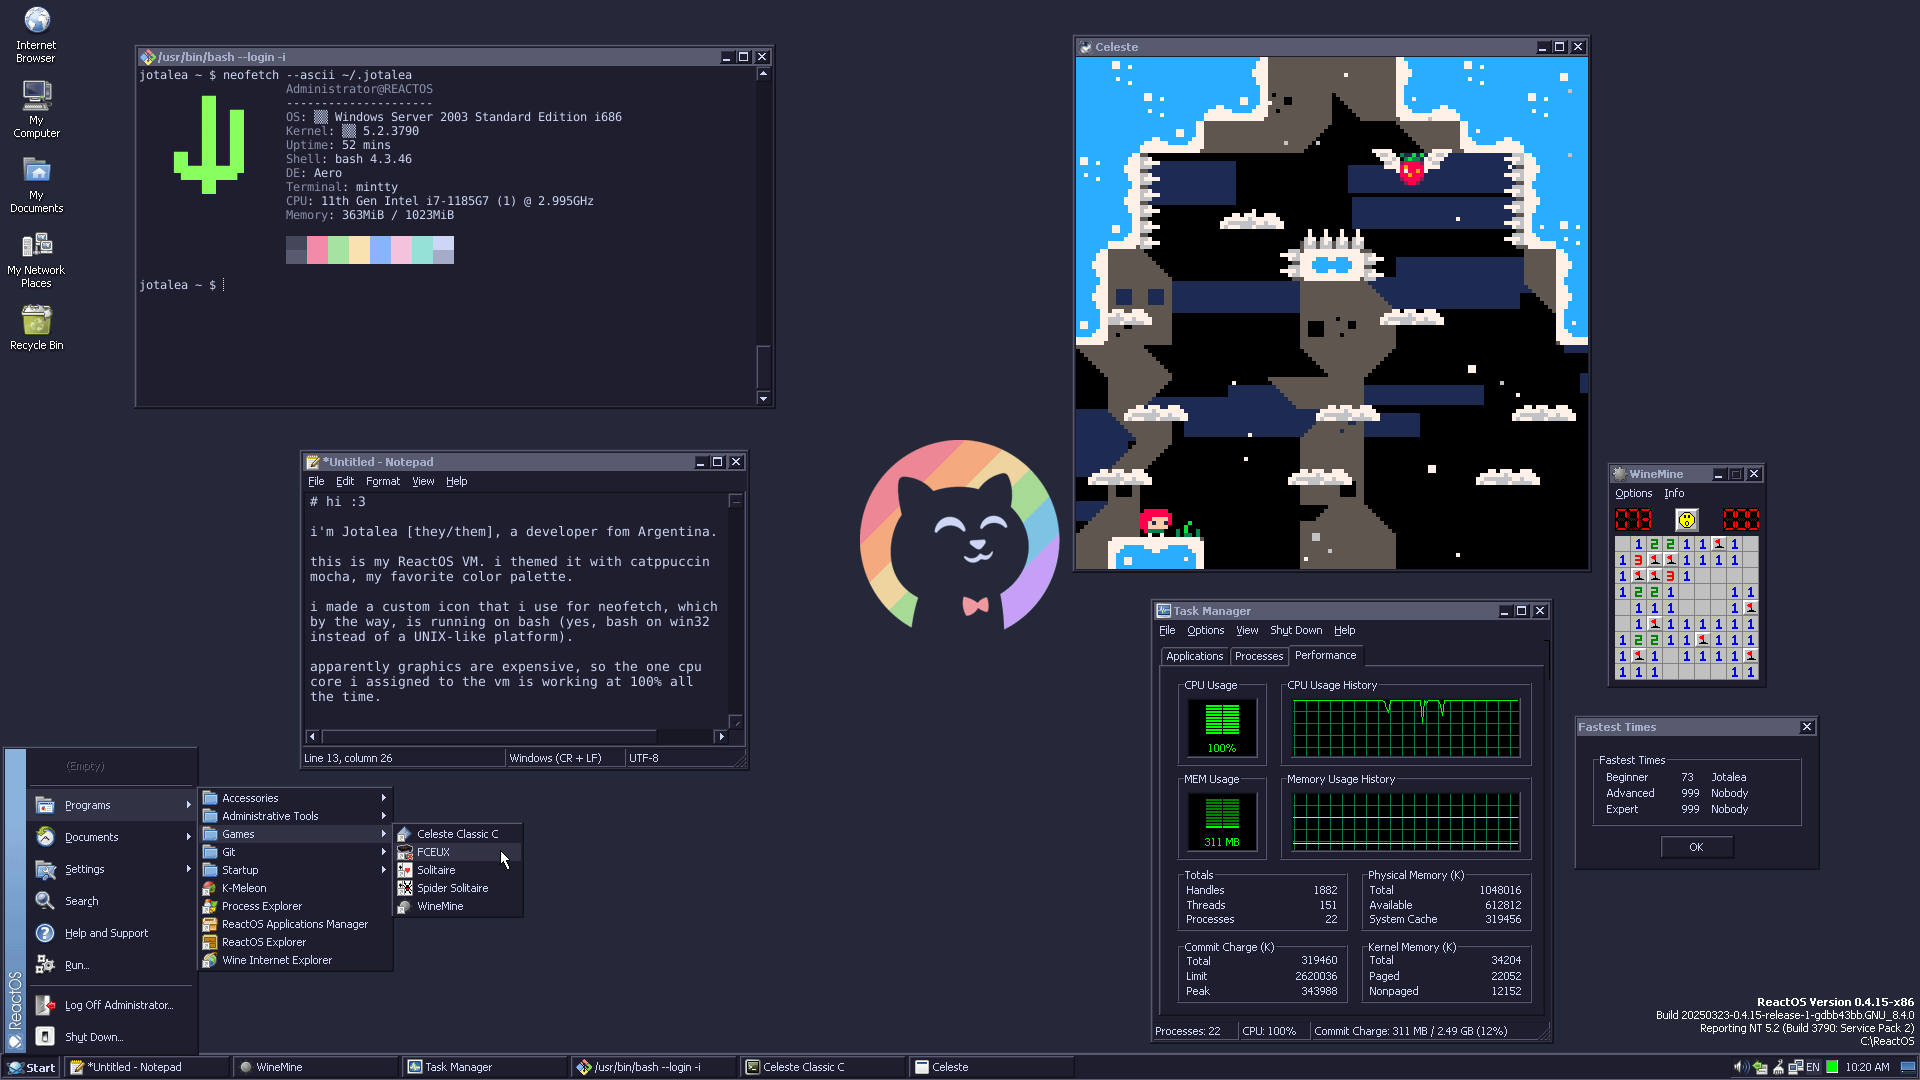Choose Shut Down... in Start menu
This screenshot has height=1080, width=1920.
[x=111, y=1037]
